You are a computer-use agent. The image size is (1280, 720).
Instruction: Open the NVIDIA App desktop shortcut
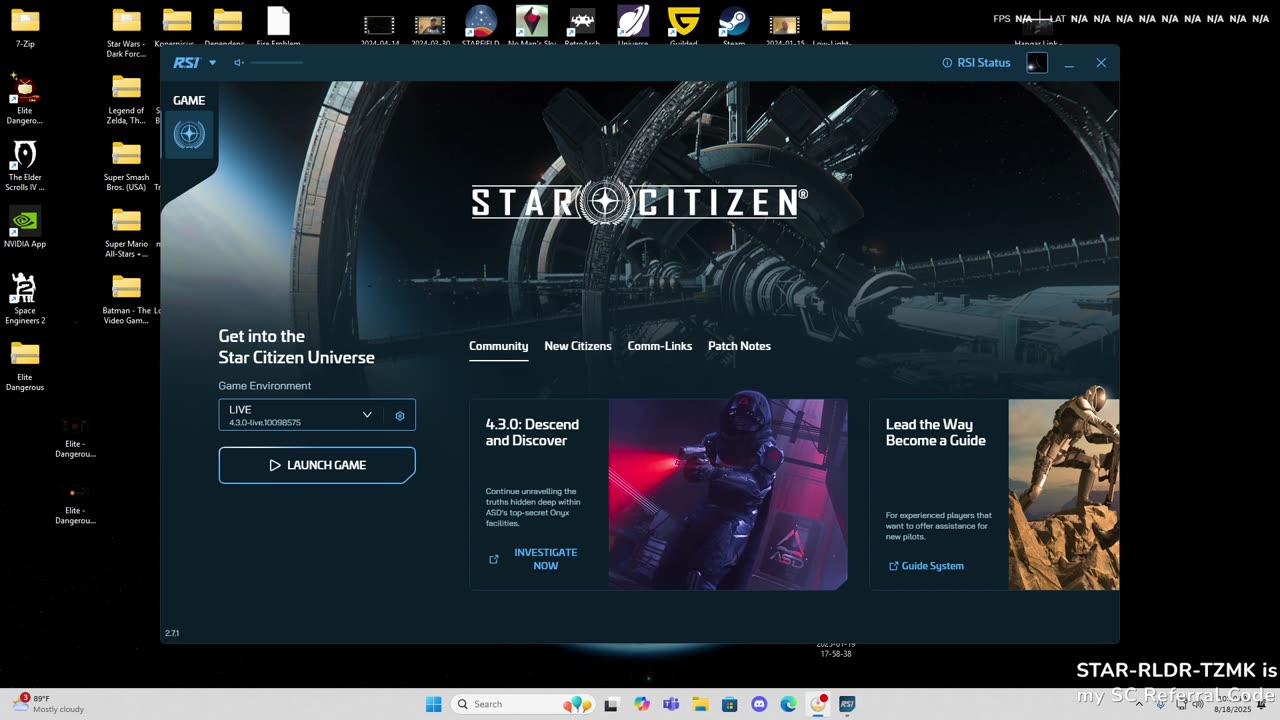coord(25,228)
